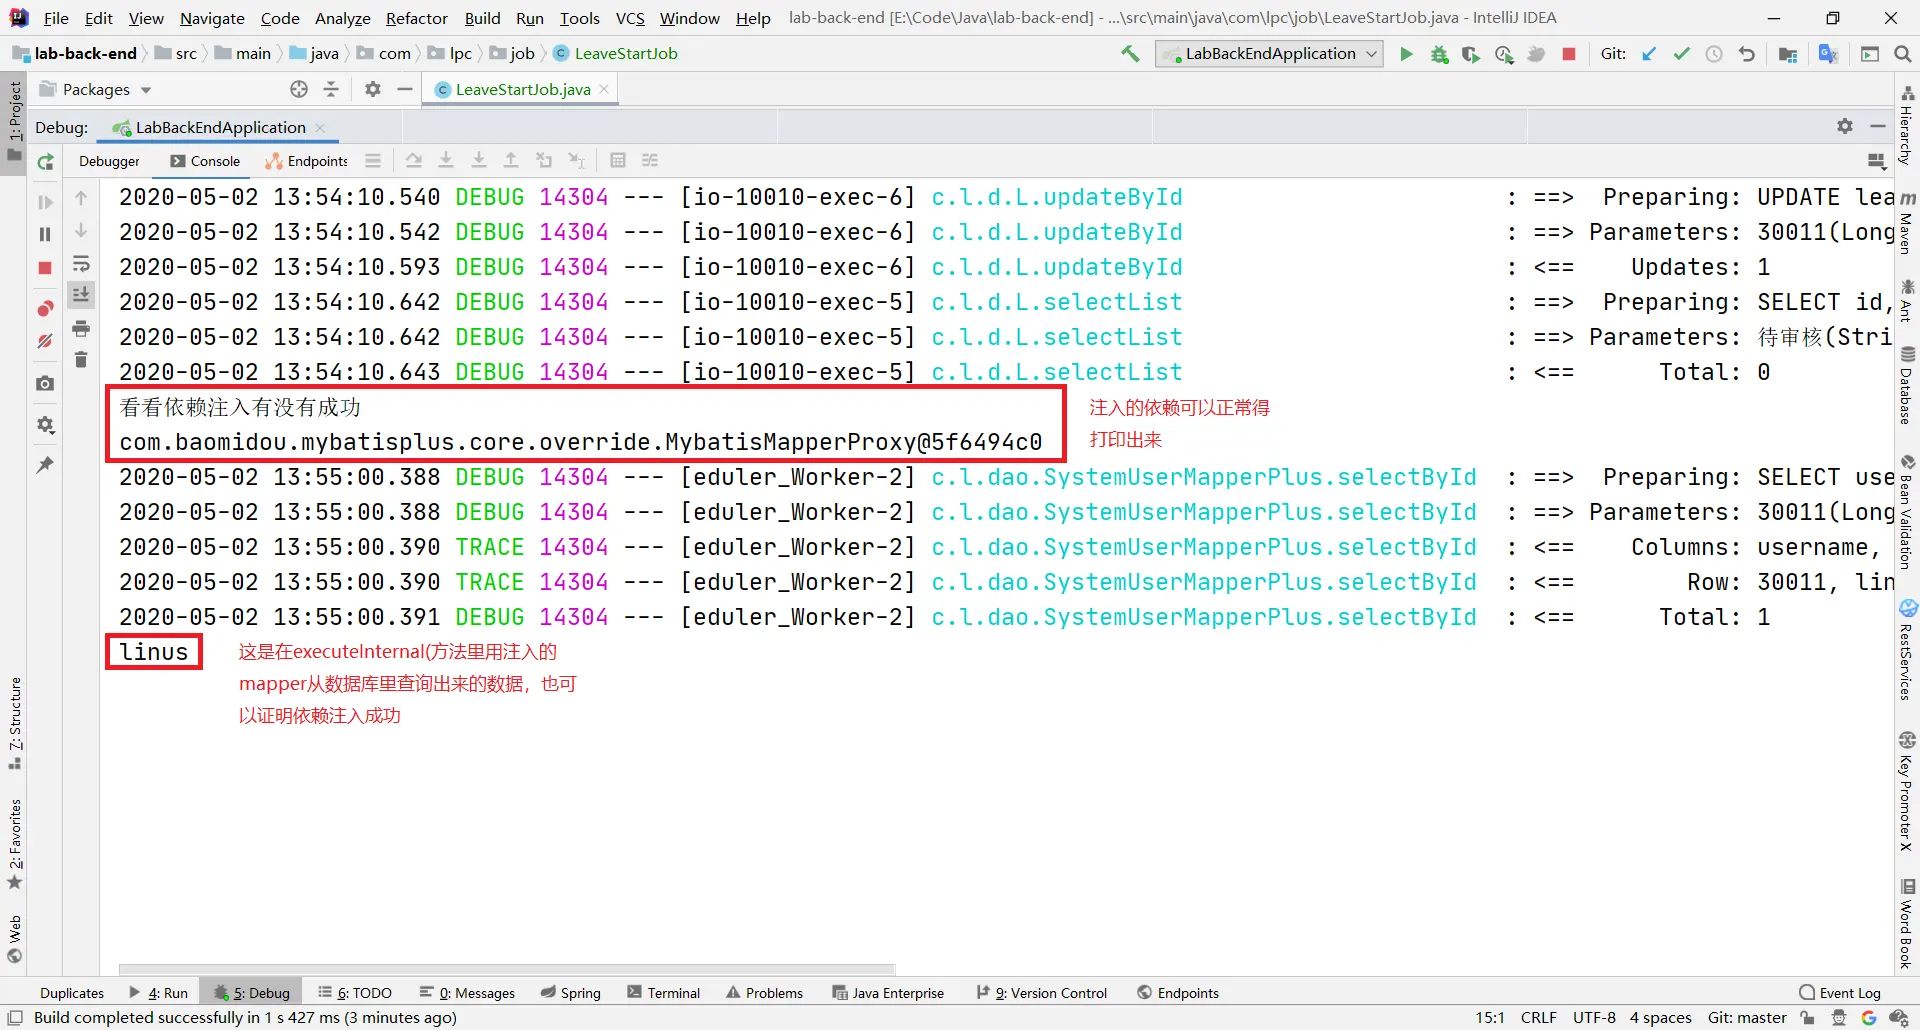
Task: Rerun the debug session with the green arrow
Action: tap(45, 161)
